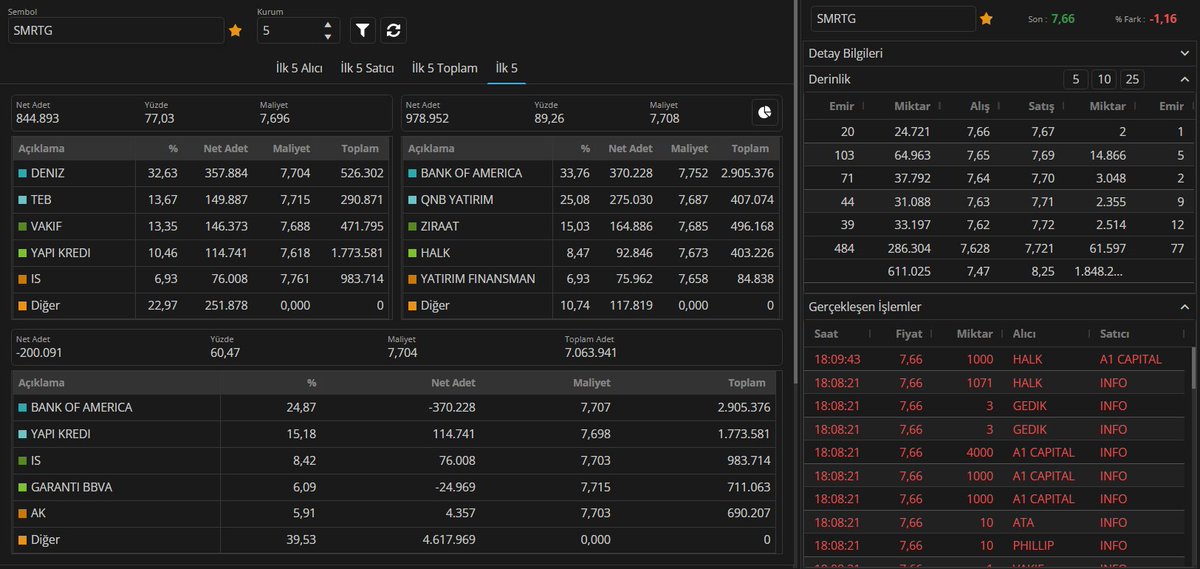Switch to the İlk 5 Alıcı tab

299,68
